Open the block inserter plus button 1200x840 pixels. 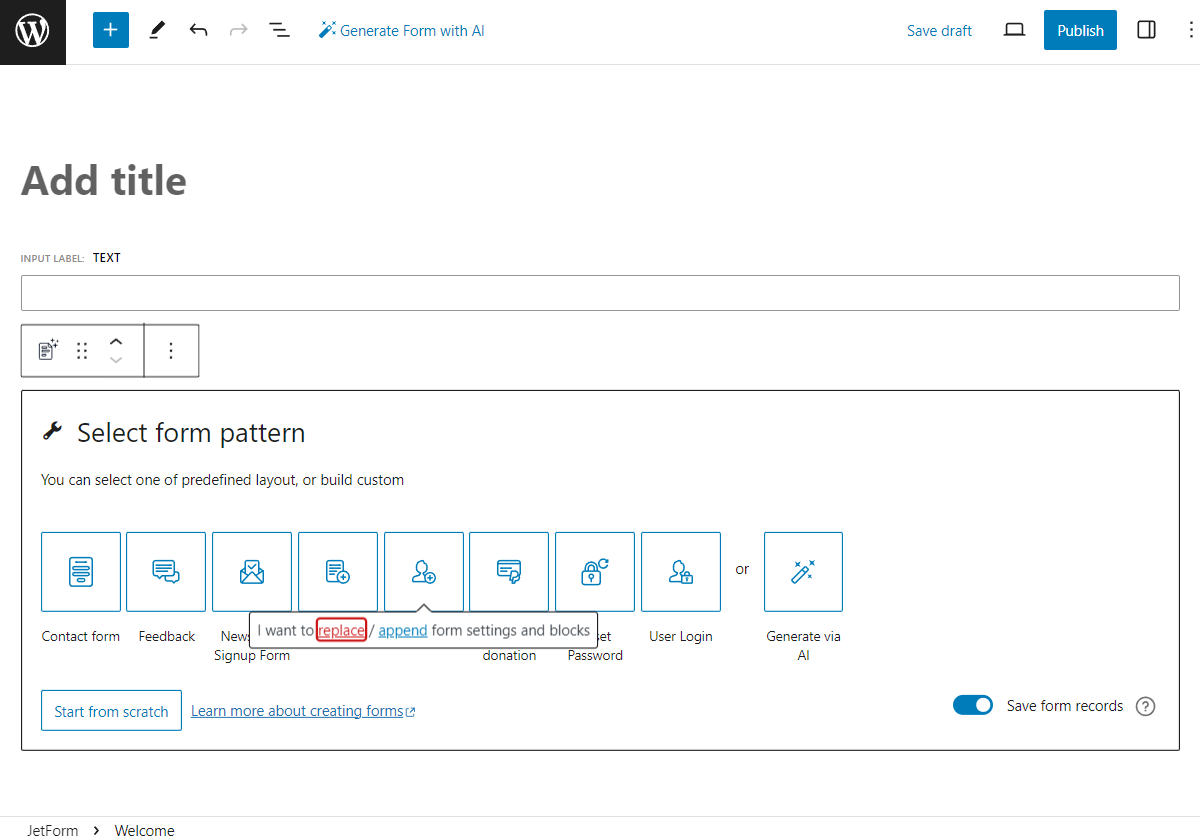point(111,30)
